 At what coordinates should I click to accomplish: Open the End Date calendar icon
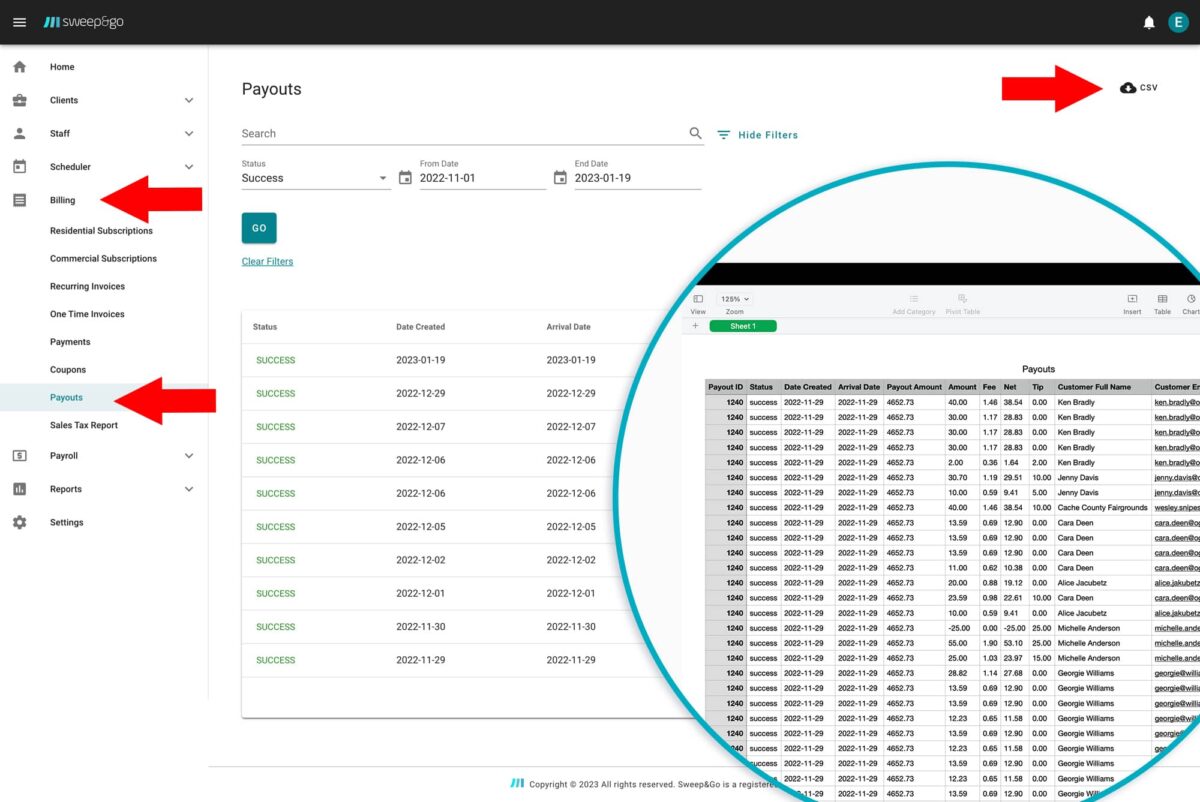coord(560,178)
